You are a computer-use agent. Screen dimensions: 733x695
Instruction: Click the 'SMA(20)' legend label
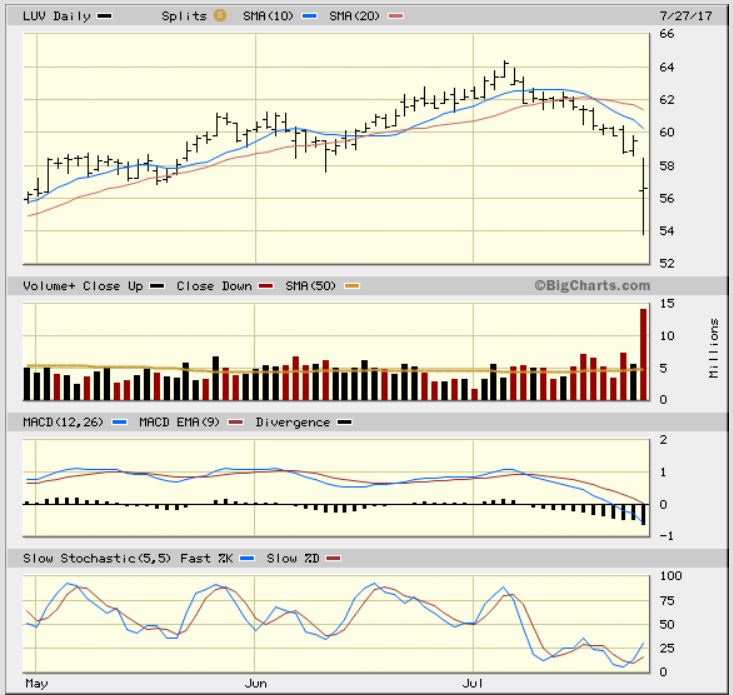(354, 16)
